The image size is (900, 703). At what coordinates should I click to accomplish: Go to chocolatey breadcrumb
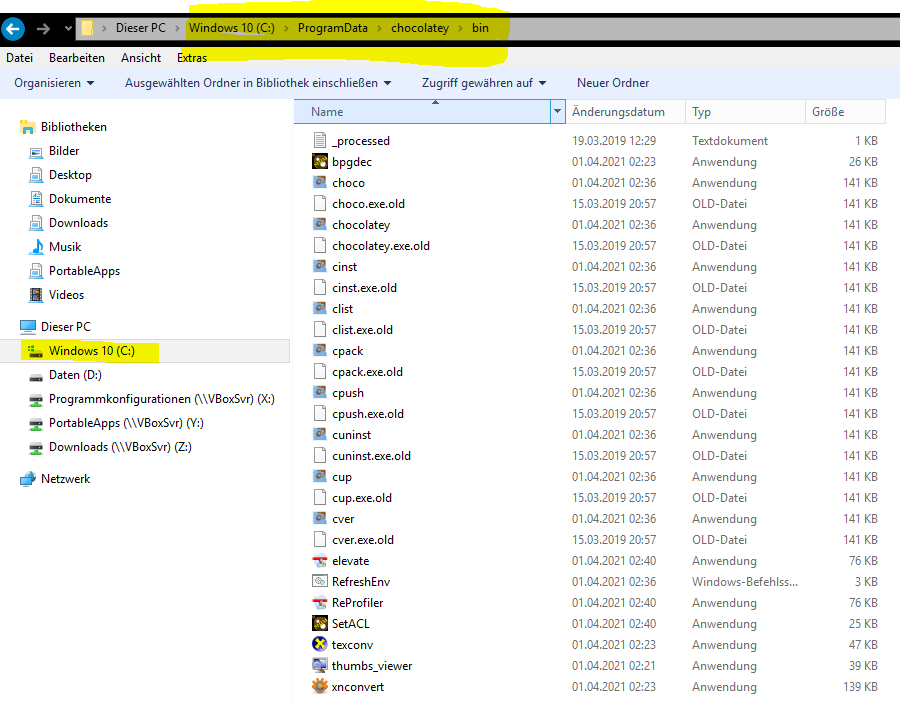[x=420, y=28]
